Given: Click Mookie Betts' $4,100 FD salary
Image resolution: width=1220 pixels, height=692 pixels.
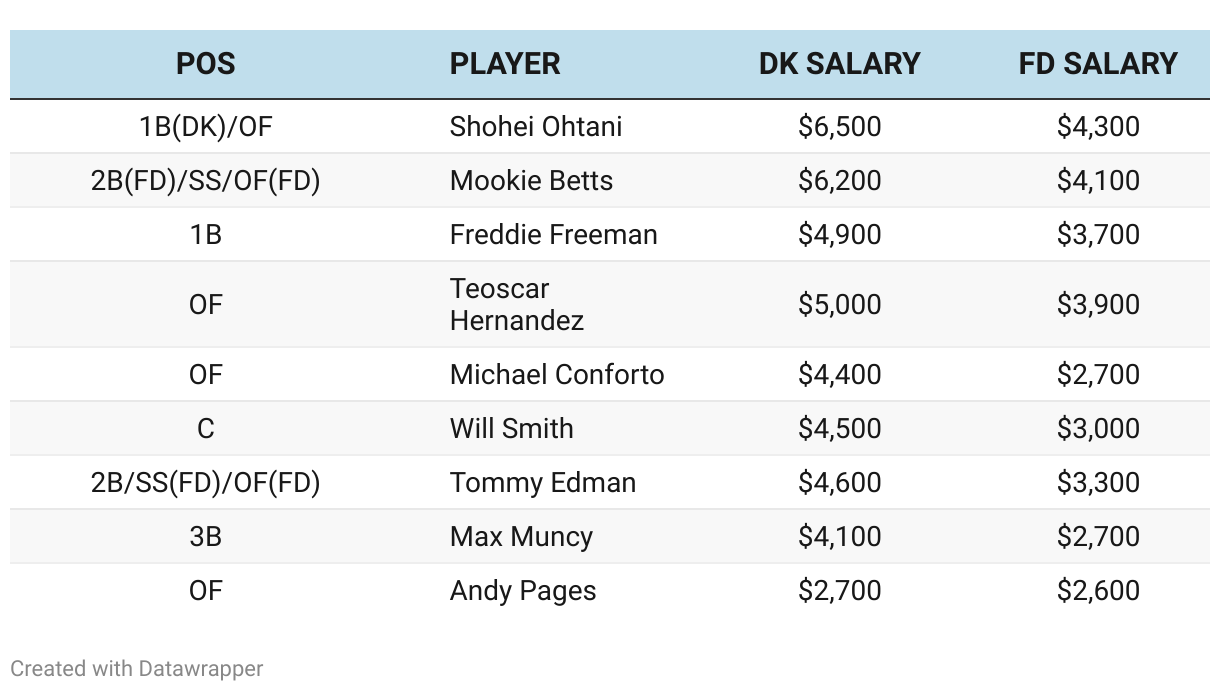Looking at the screenshot, I should tap(1098, 181).
